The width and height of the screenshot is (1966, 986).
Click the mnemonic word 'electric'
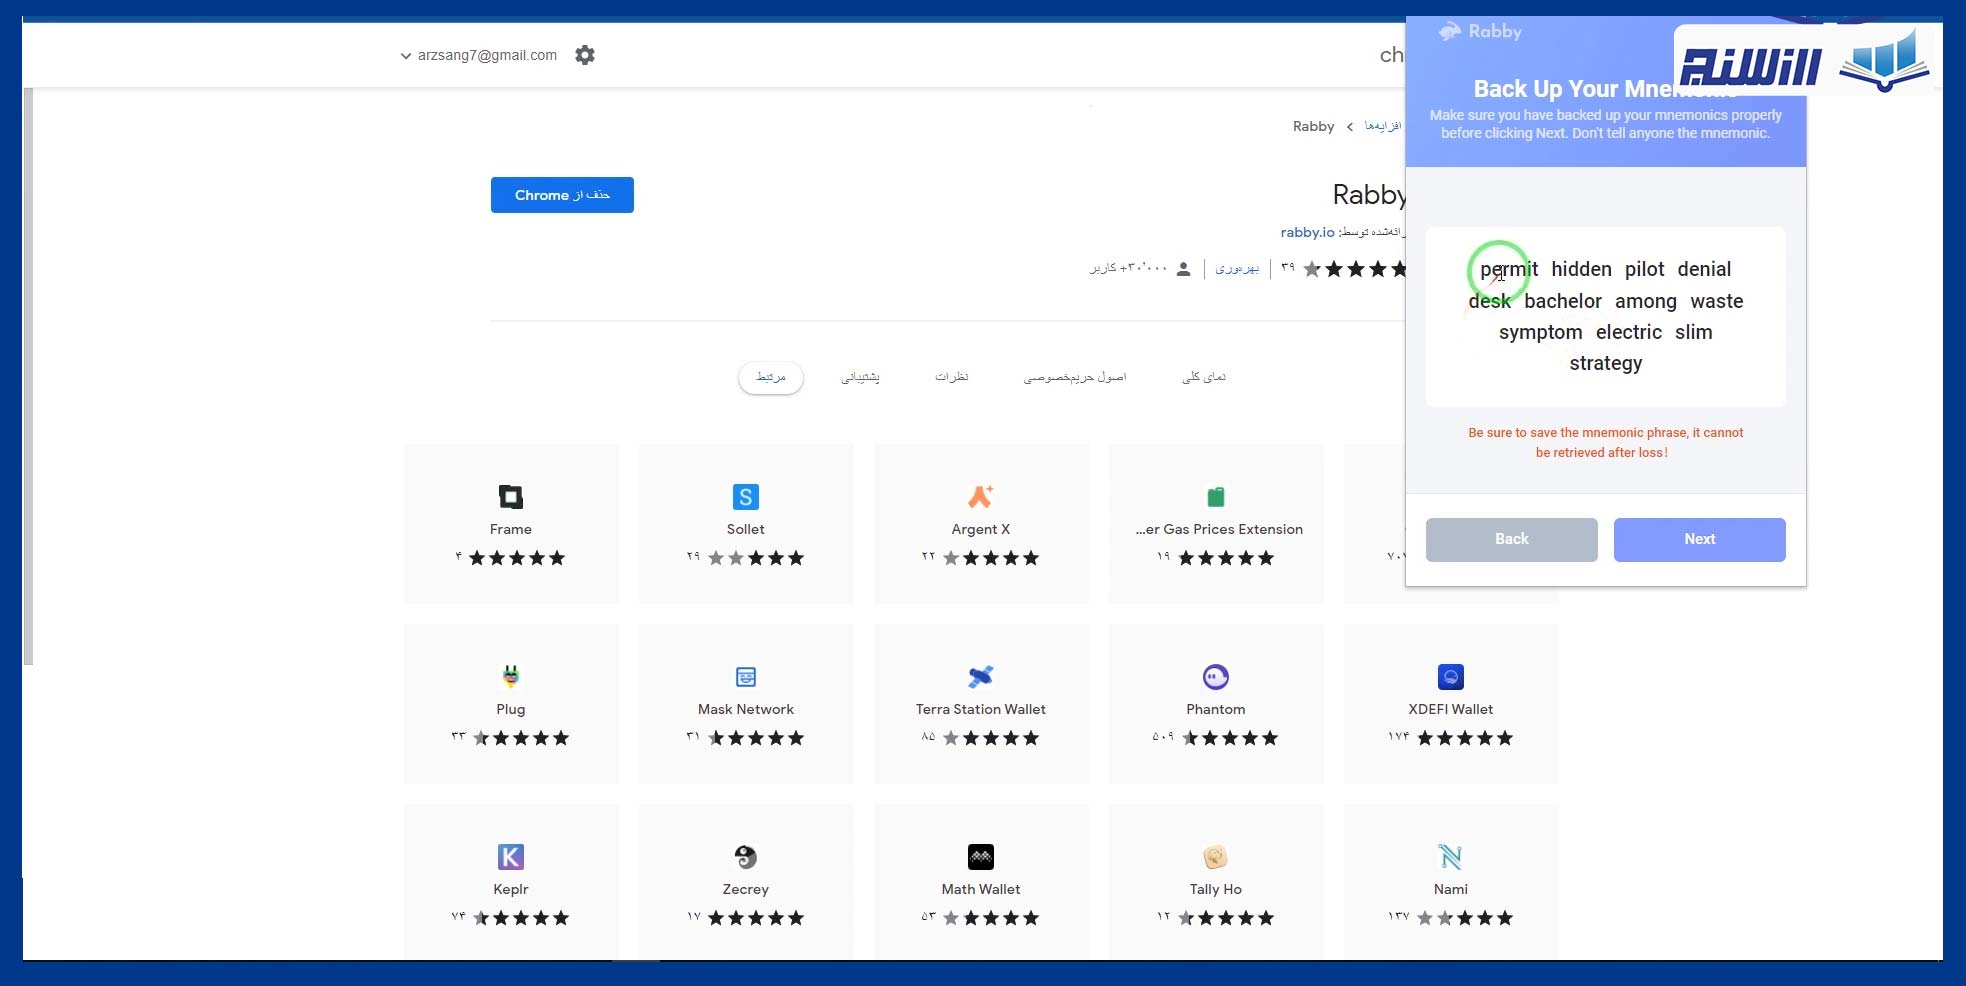(1629, 332)
